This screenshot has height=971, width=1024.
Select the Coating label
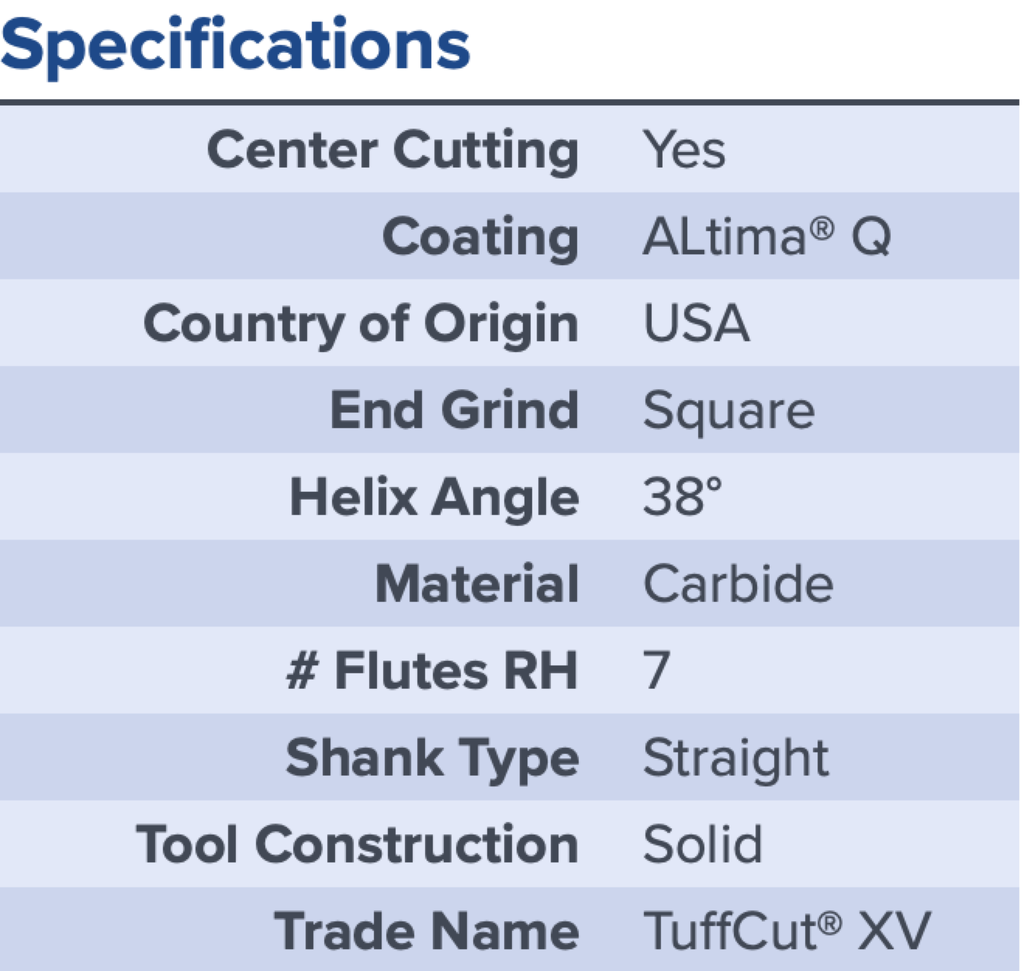pos(480,238)
